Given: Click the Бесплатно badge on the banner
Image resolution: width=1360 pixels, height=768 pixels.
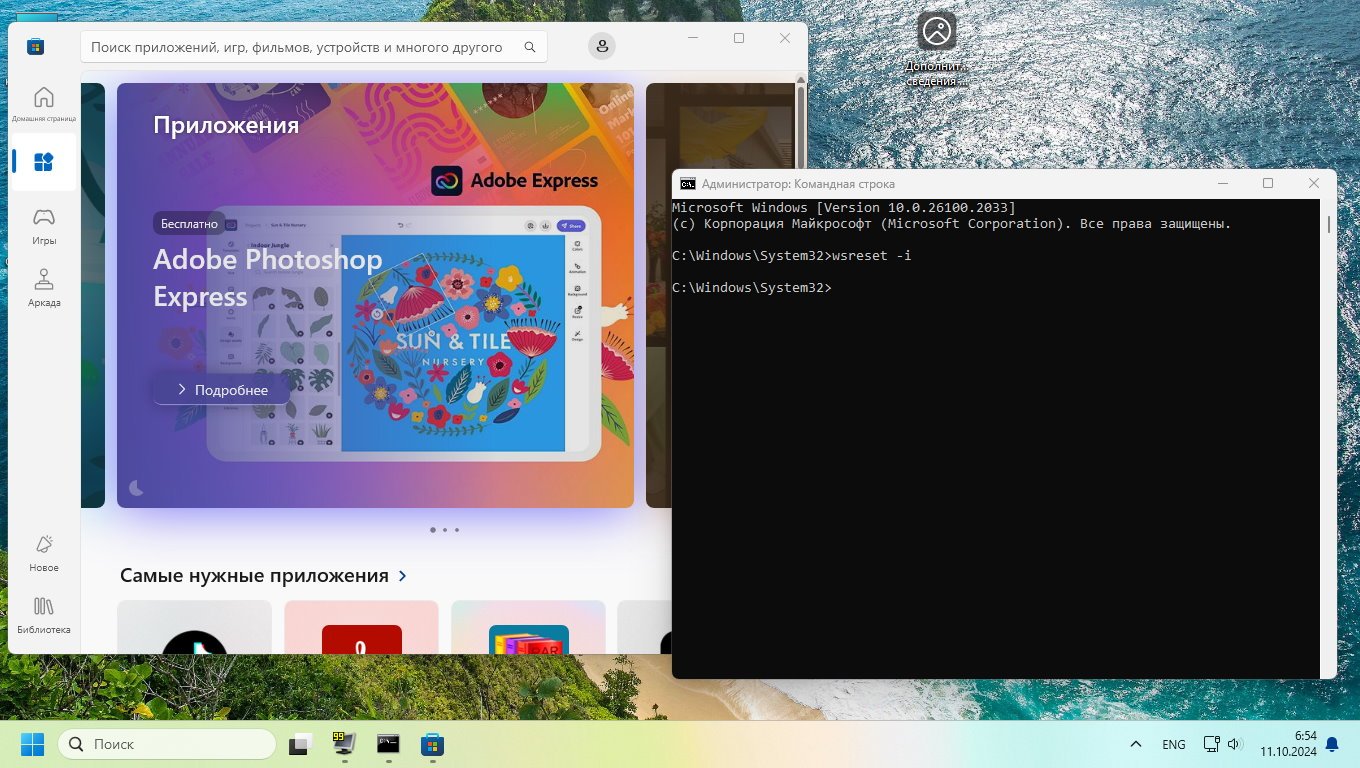Looking at the screenshot, I should (x=190, y=224).
